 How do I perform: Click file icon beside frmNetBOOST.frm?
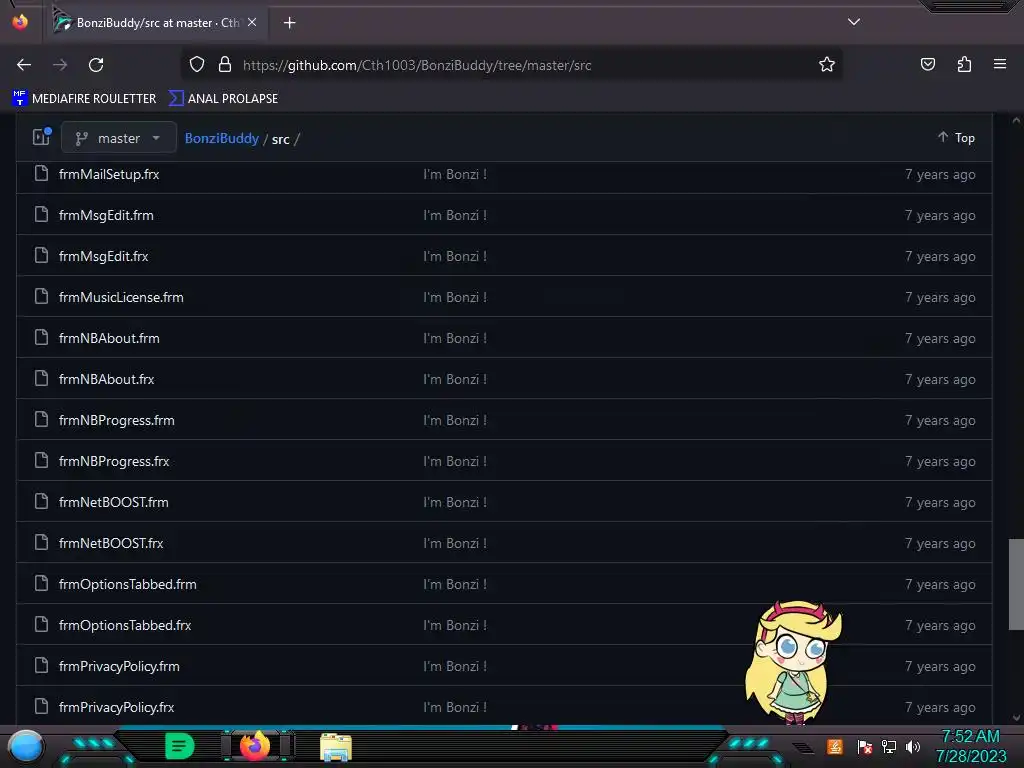(41, 502)
